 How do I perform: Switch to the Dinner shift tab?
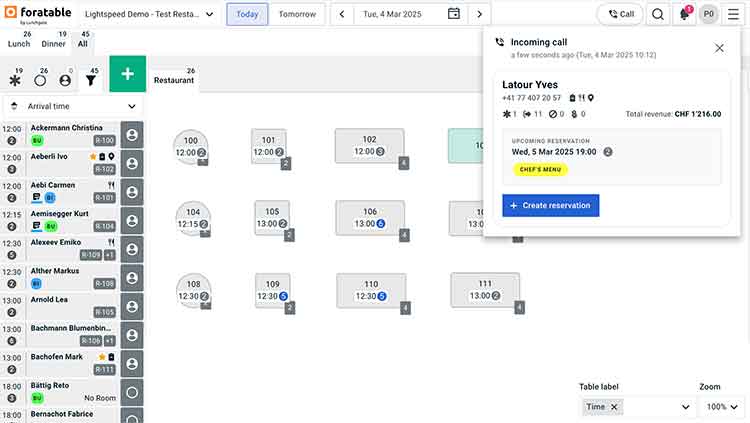coord(54,39)
